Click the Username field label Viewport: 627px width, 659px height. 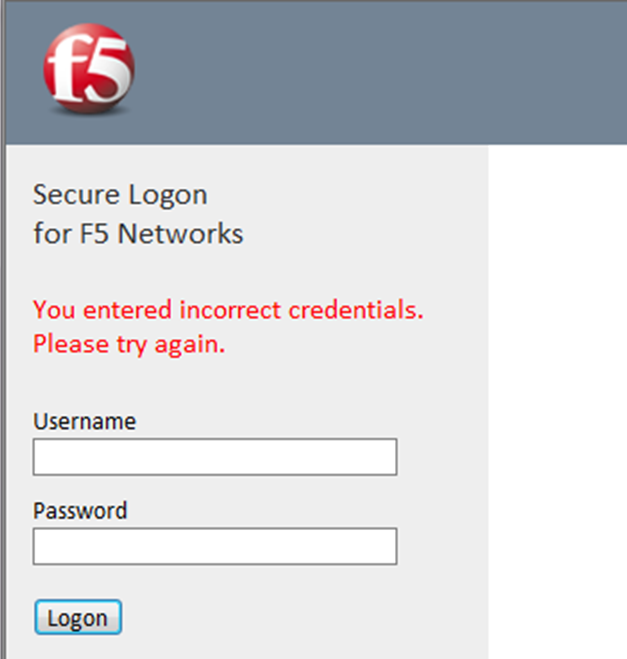[x=84, y=421]
